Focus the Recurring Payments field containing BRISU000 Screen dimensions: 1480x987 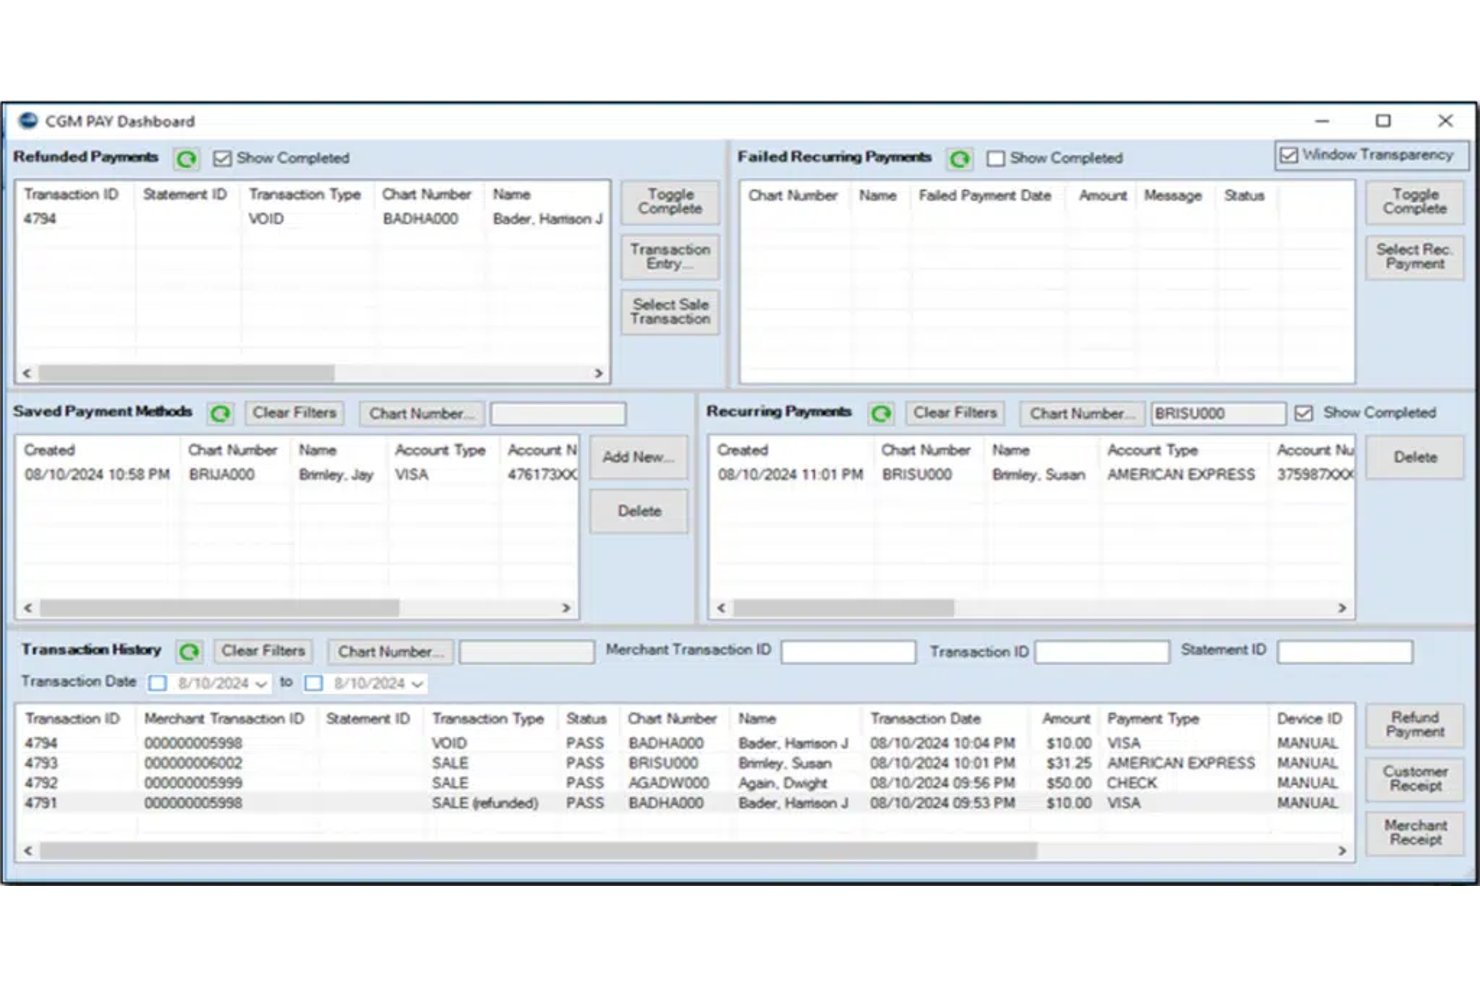tap(1218, 414)
